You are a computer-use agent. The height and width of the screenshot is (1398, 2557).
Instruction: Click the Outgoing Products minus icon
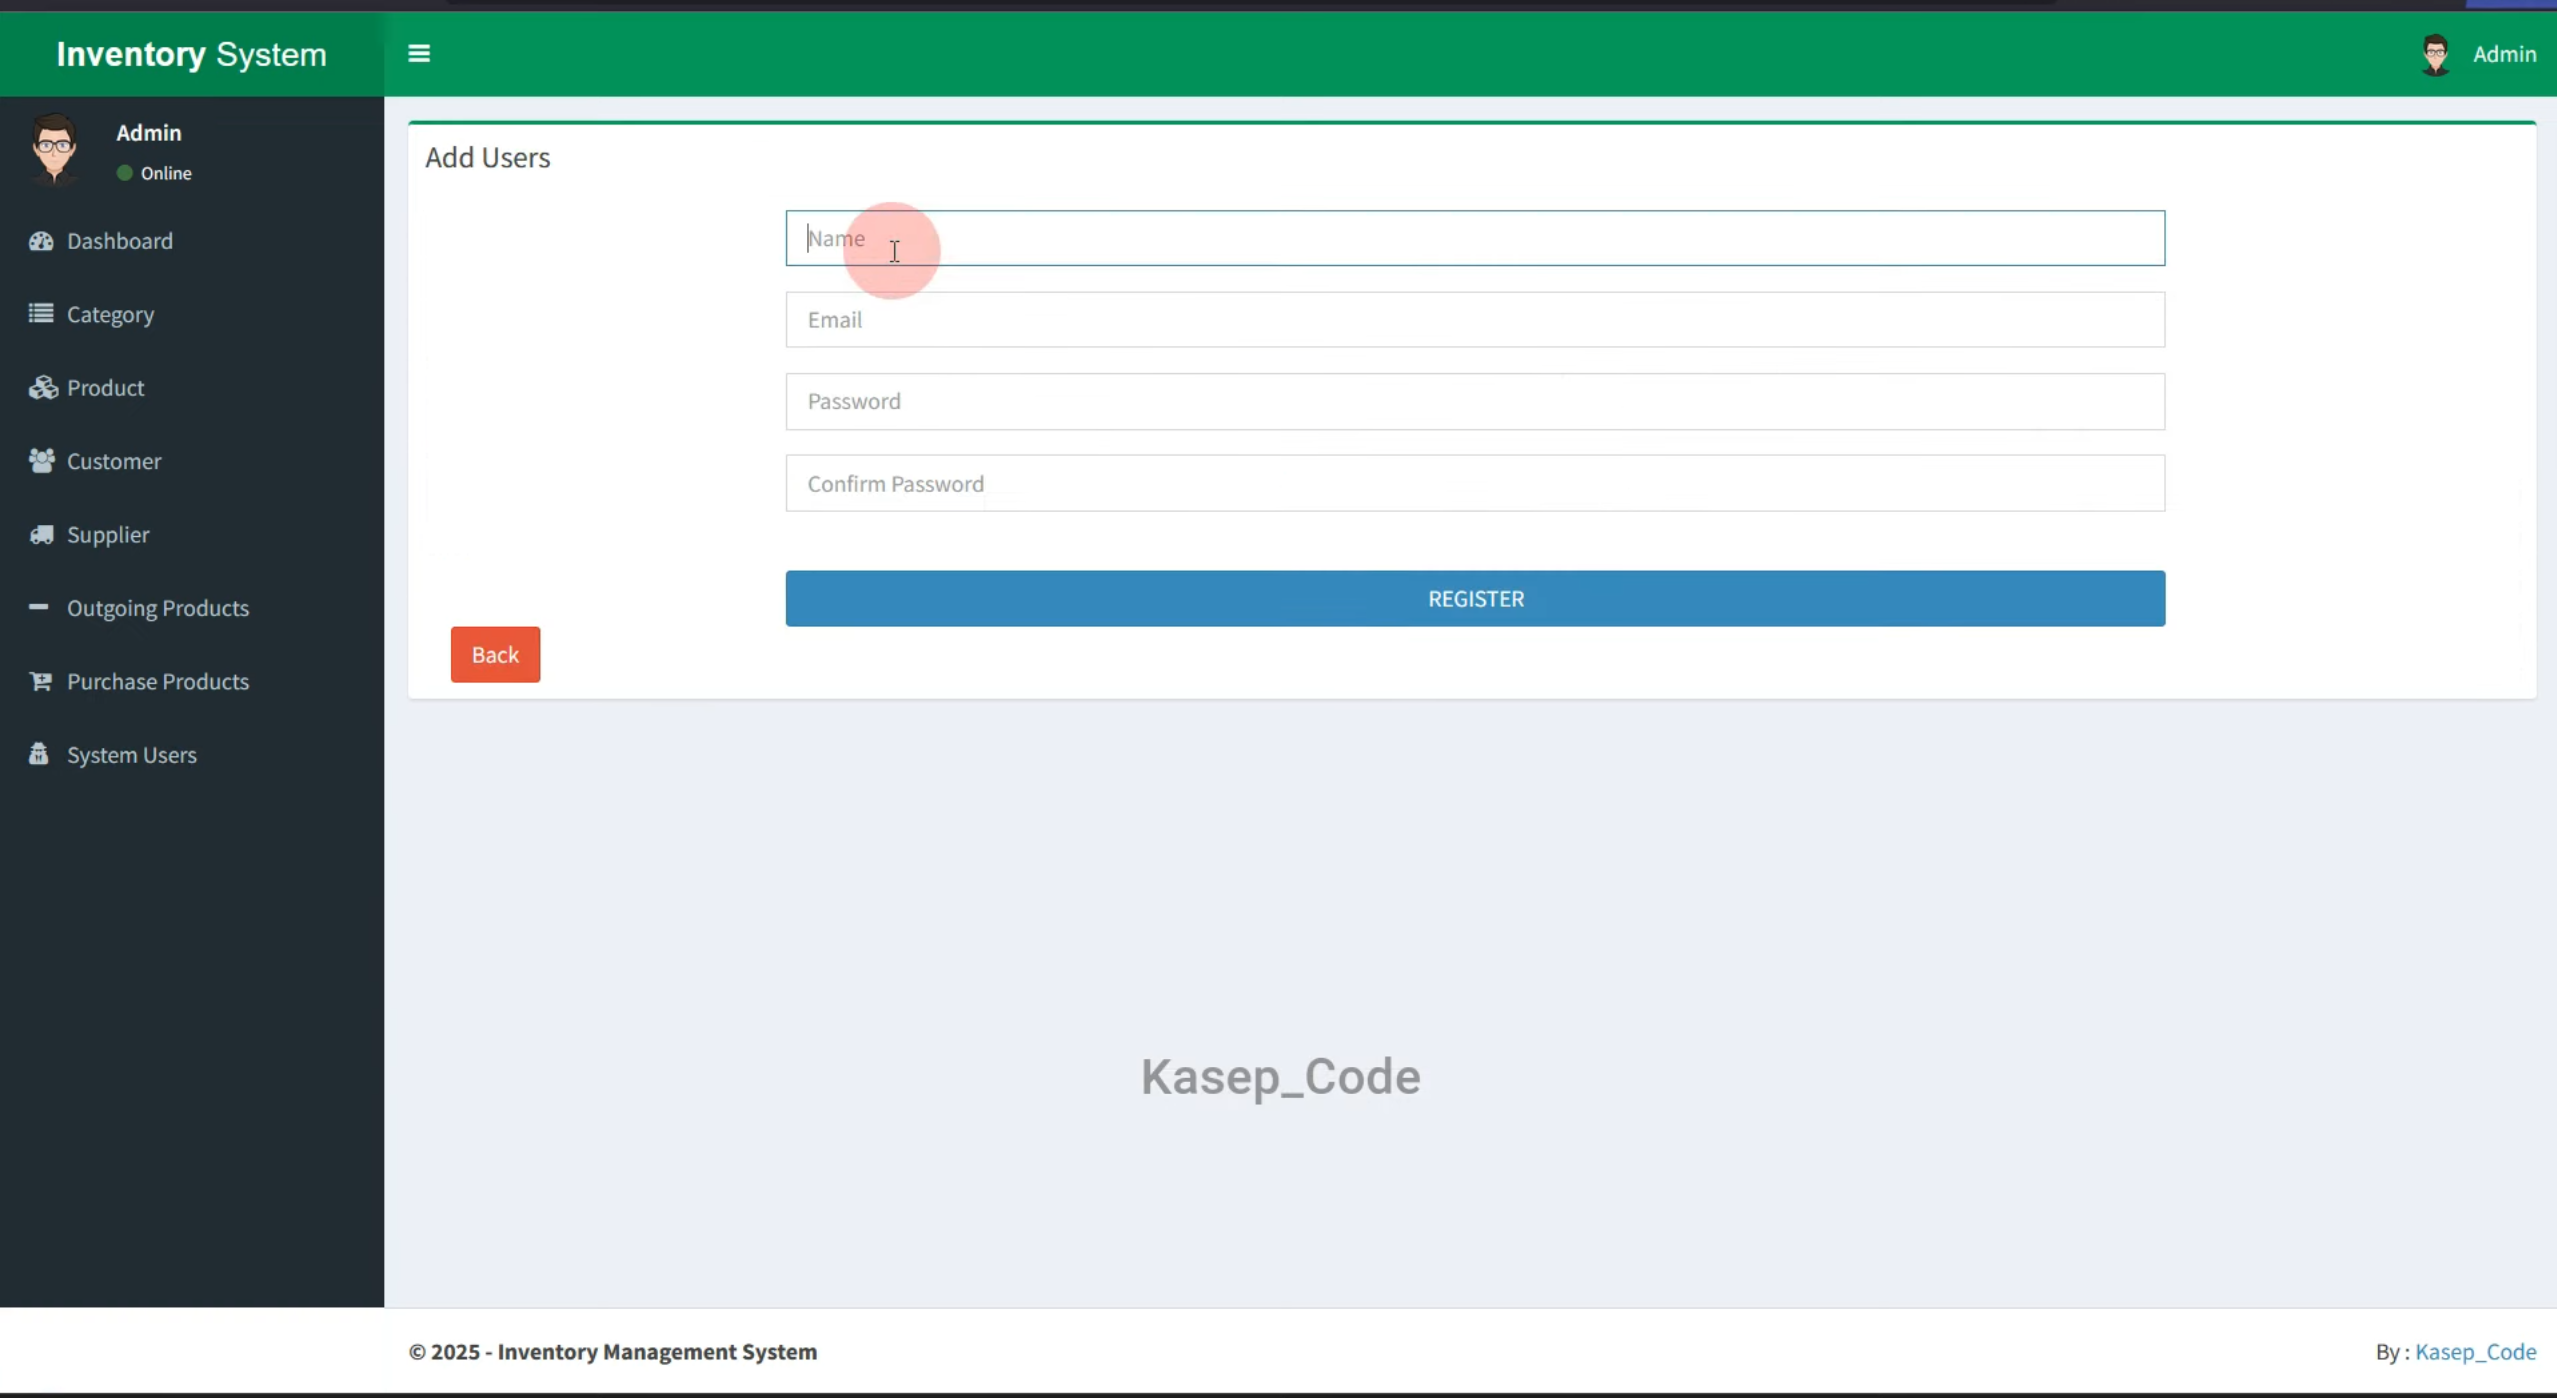[x=39, y=607]
